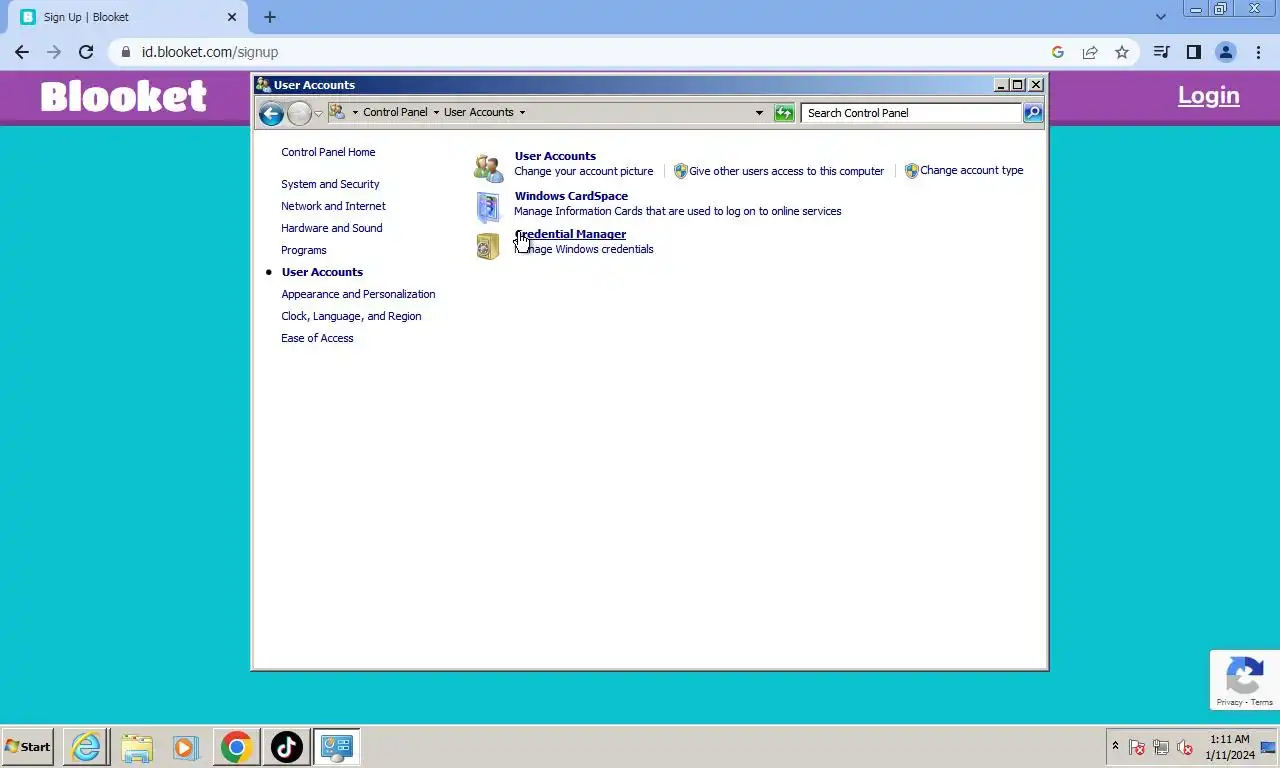Click the Credential Manager safe icon
Screen dimensions: 1280x768
[488, 246]
